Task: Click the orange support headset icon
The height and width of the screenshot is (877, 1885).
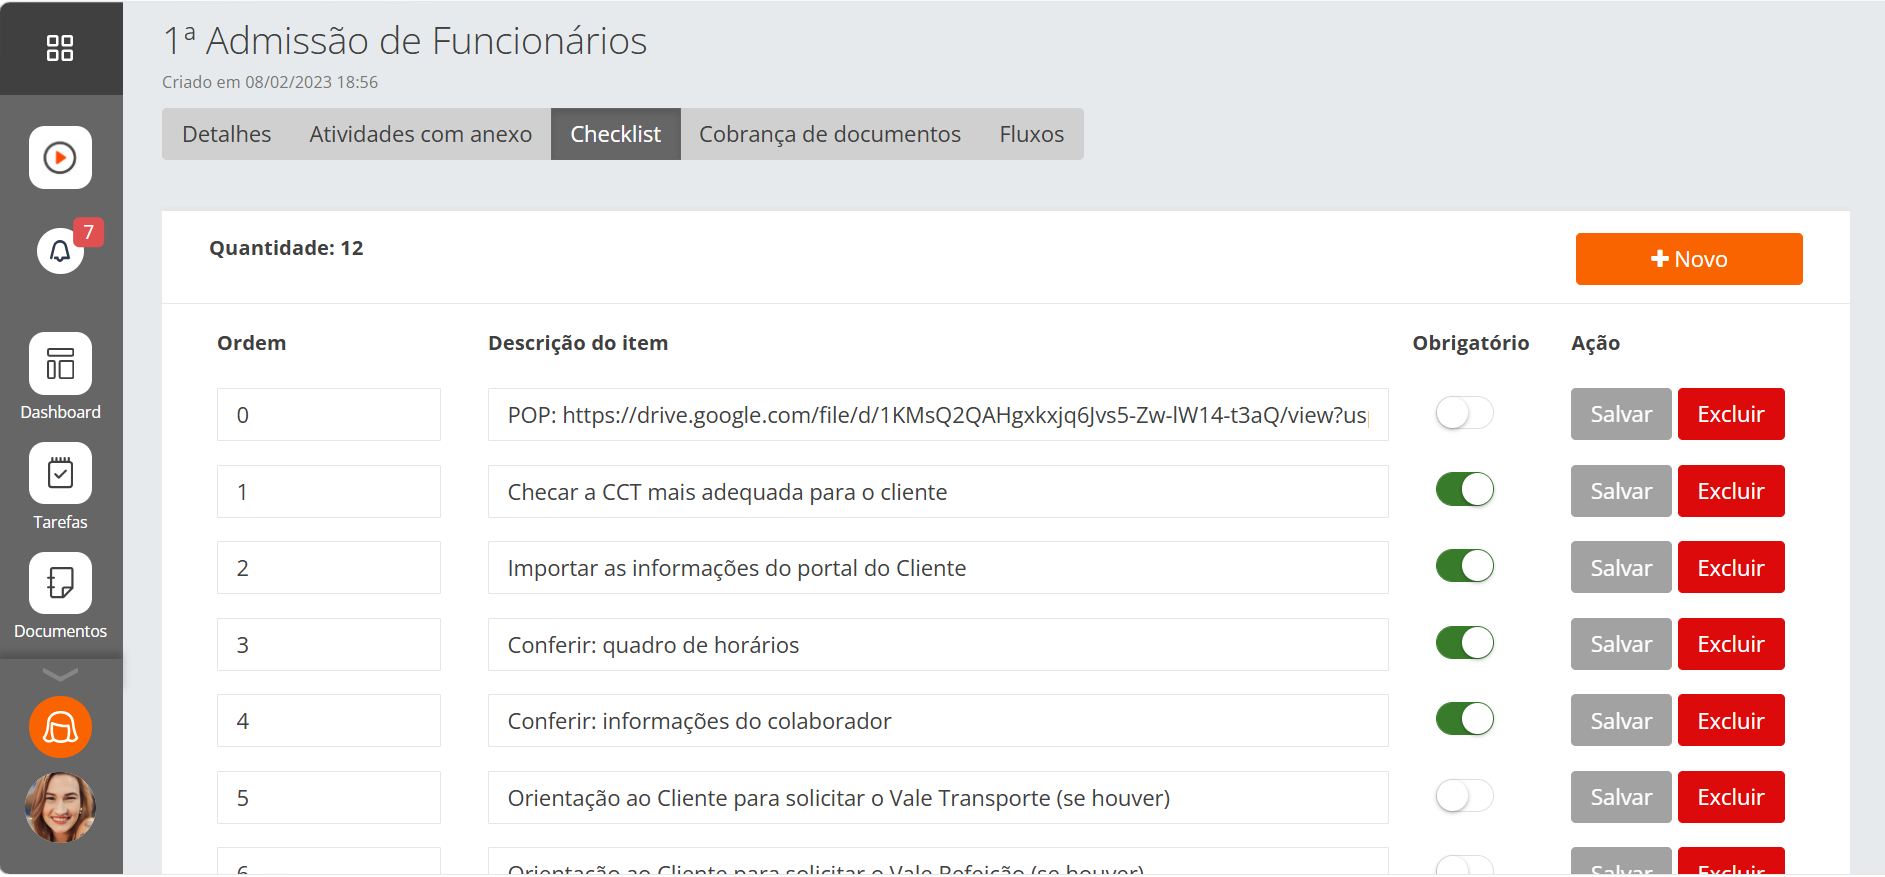Action: click(x=60, y=727)
